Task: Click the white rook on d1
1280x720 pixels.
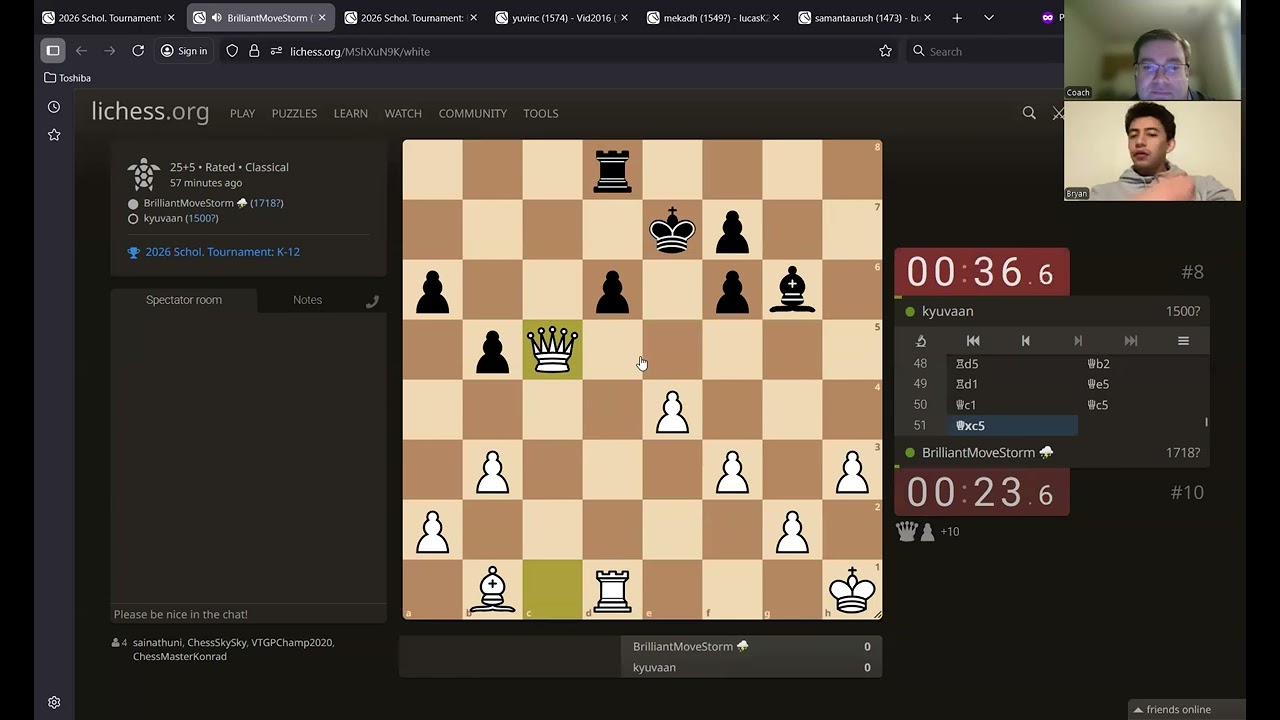Action: pos(612,590)
